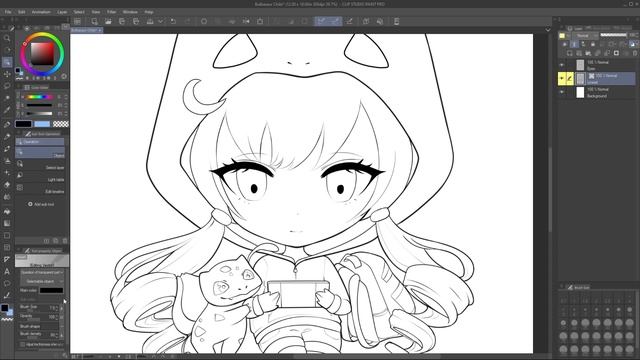The image size is (640, 360).
Task: Select the Ruler tool
Action: (x=7, y=259)
